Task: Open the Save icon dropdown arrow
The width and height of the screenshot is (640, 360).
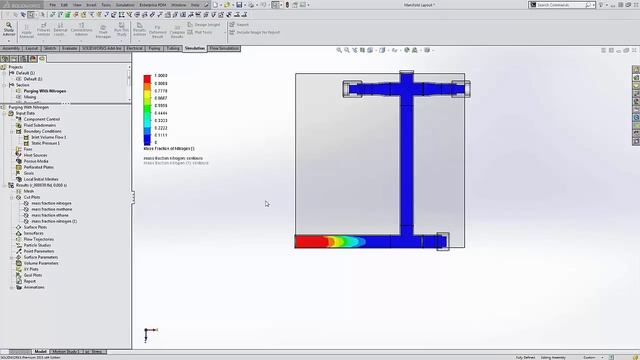Action: (x=244, y=5)
